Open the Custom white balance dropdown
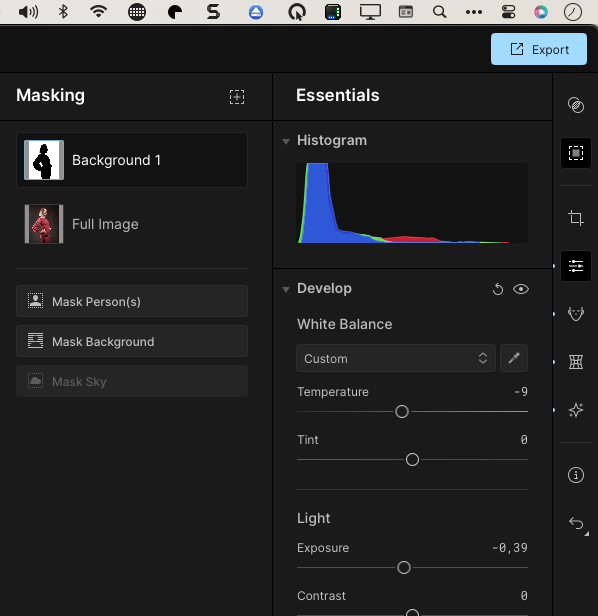The image size is (598, 616). click(x=396, y=358)
